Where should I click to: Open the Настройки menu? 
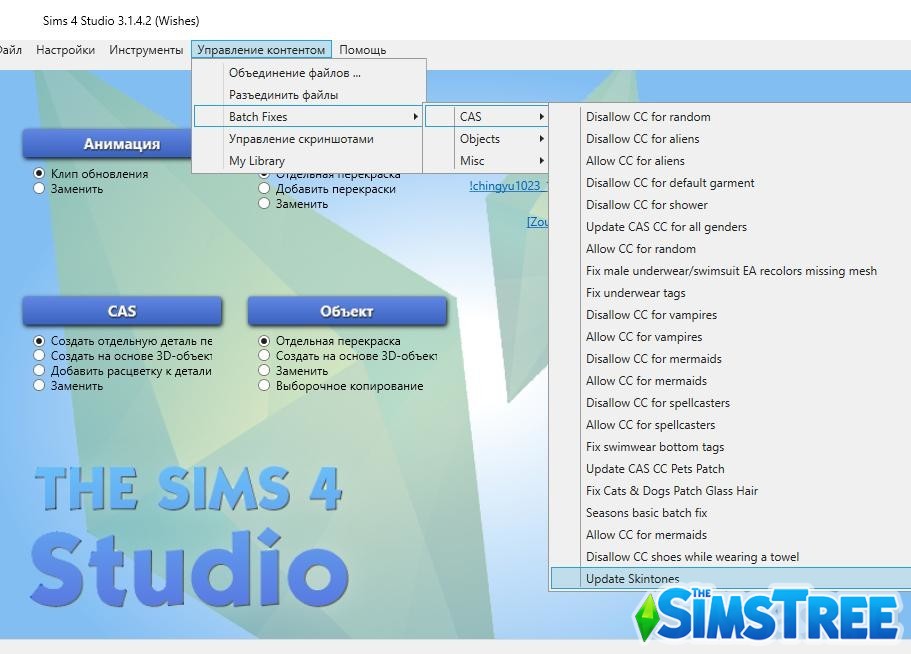[65, 49]
